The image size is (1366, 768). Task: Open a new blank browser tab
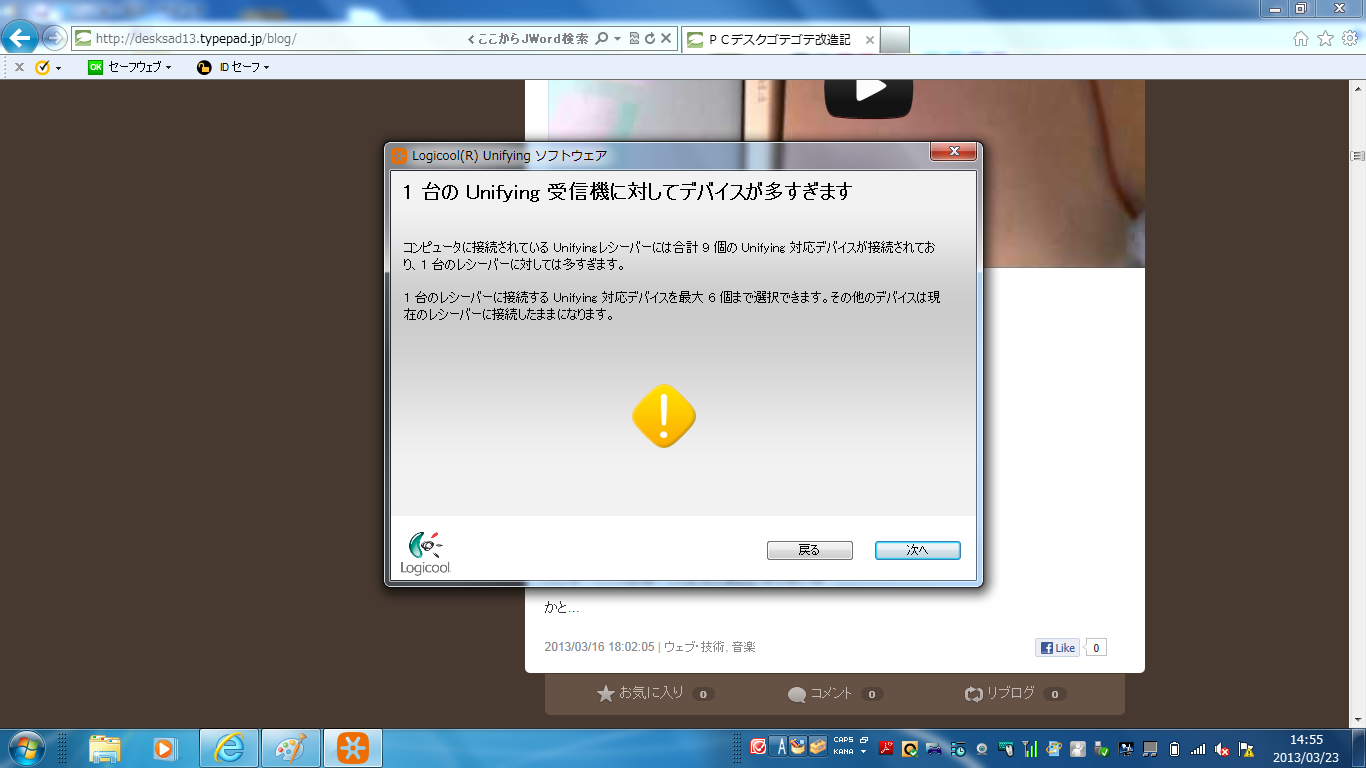pyautogui.click(x=895, y=40)
